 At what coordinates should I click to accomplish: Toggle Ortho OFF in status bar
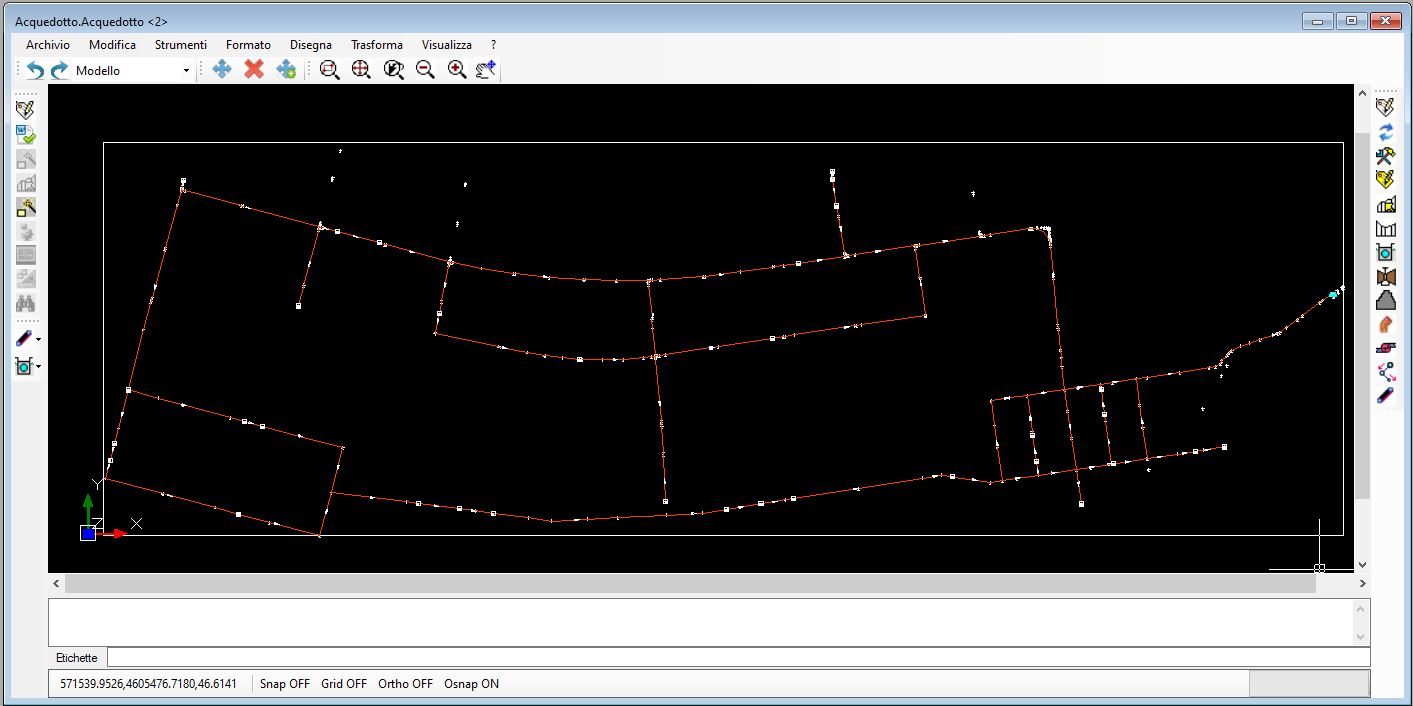pos(405,684)
